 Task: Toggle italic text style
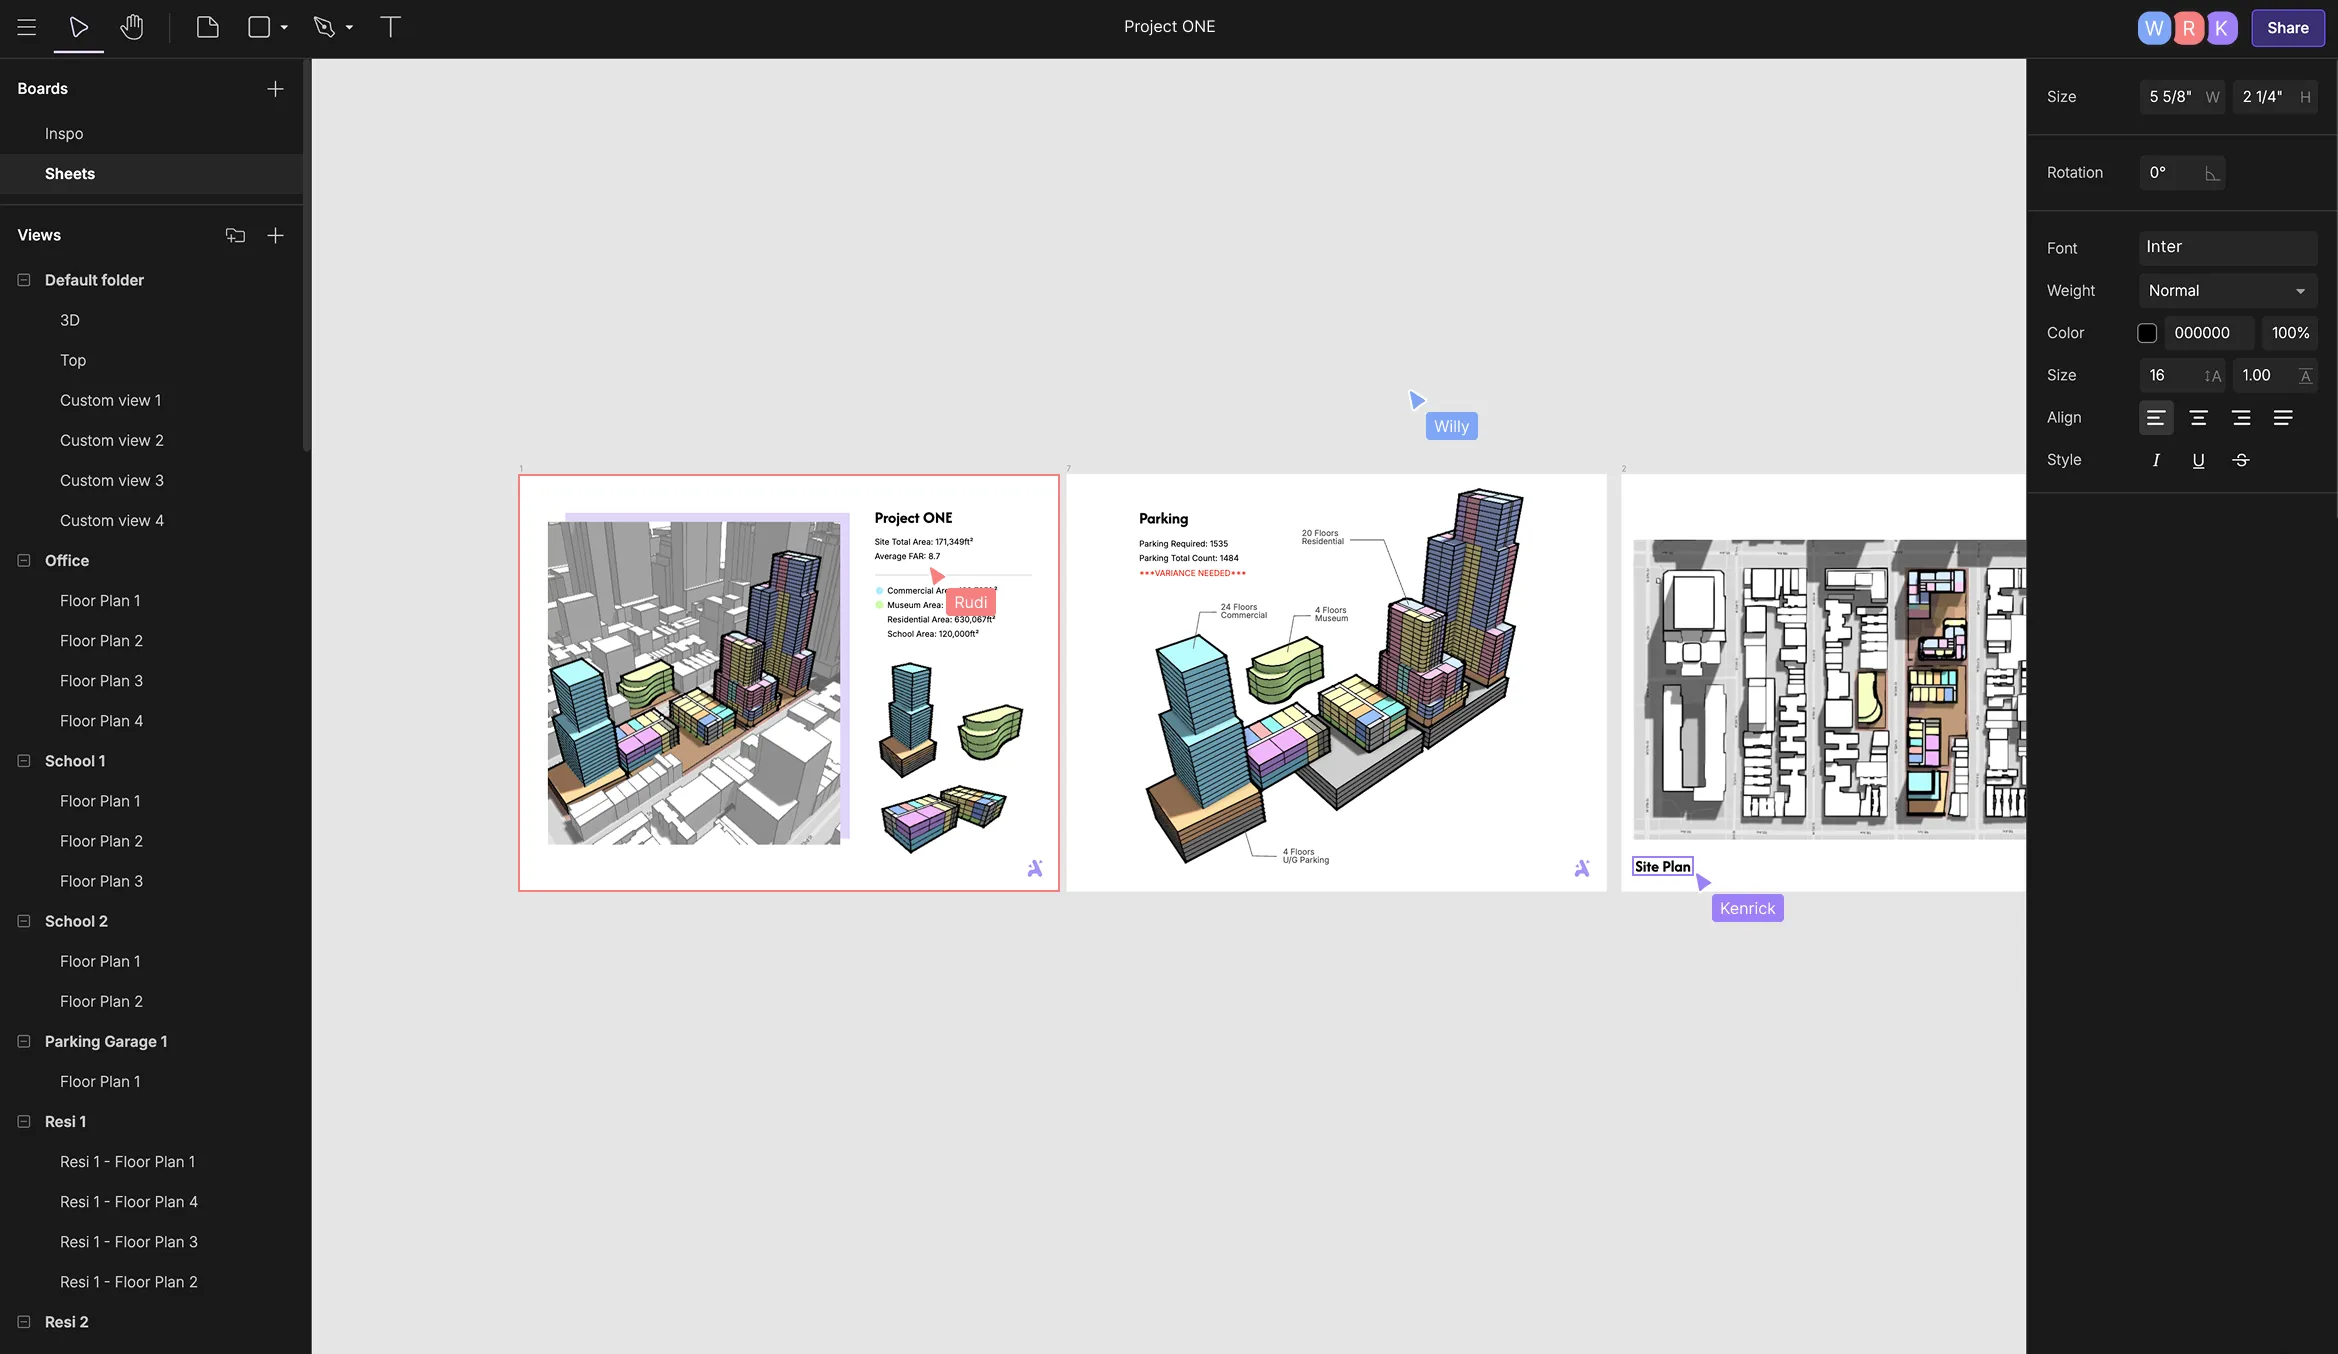click(2156, 460)
